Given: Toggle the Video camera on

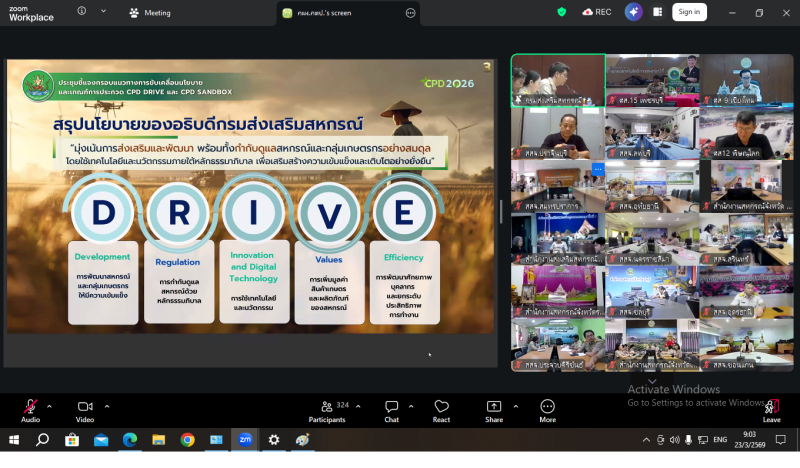Looking at the screenshot, I should pos(85,407).
